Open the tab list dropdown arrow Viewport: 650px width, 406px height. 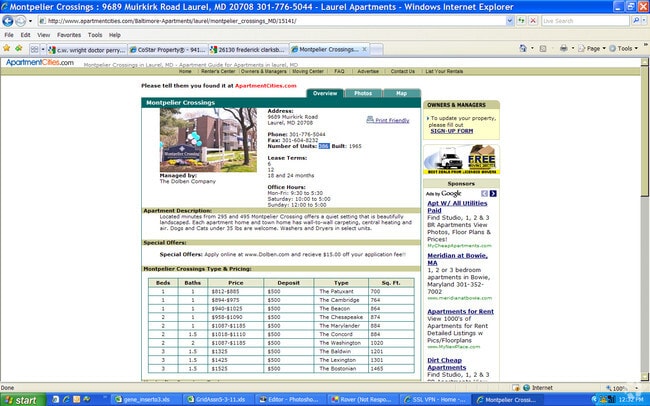coord(43,49)
